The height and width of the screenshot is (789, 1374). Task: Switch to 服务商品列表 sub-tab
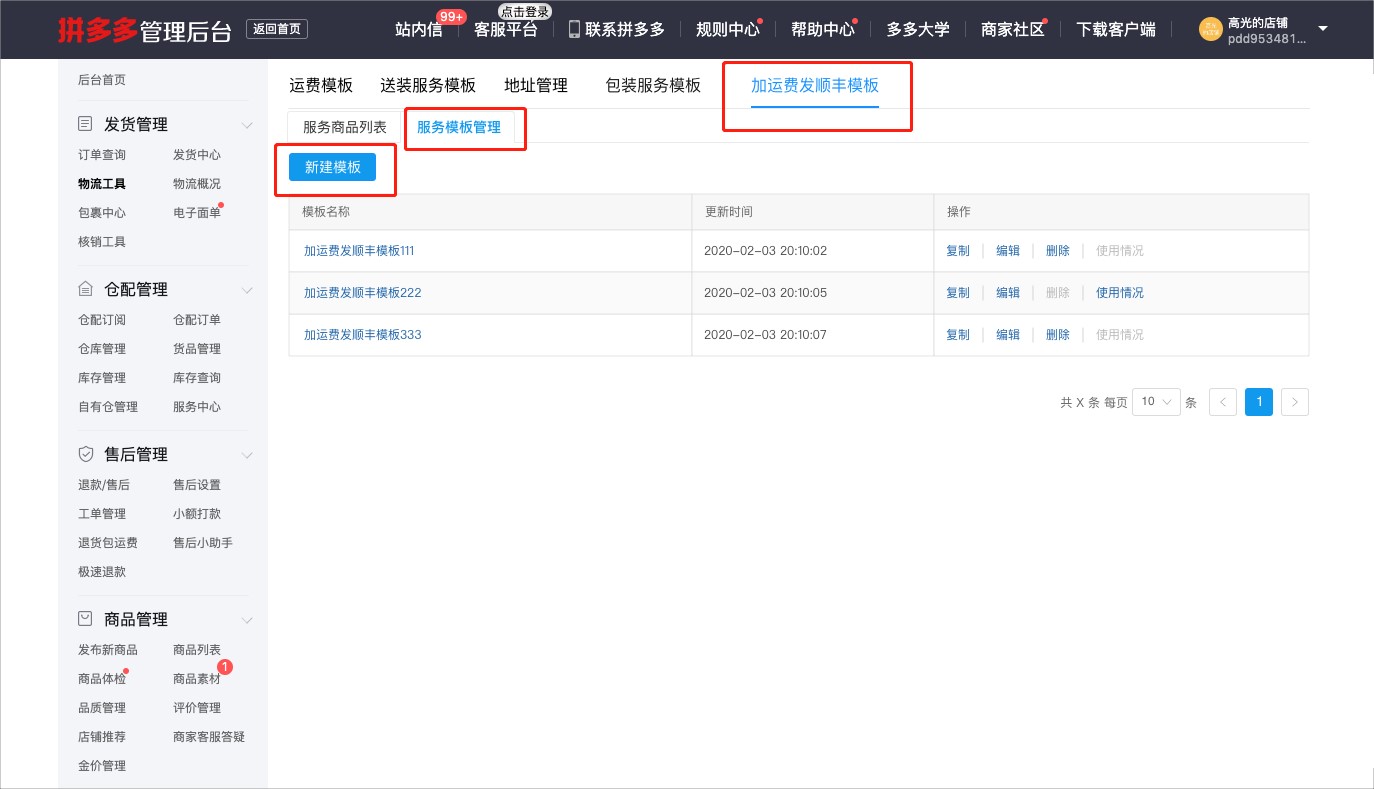[345, 127]
